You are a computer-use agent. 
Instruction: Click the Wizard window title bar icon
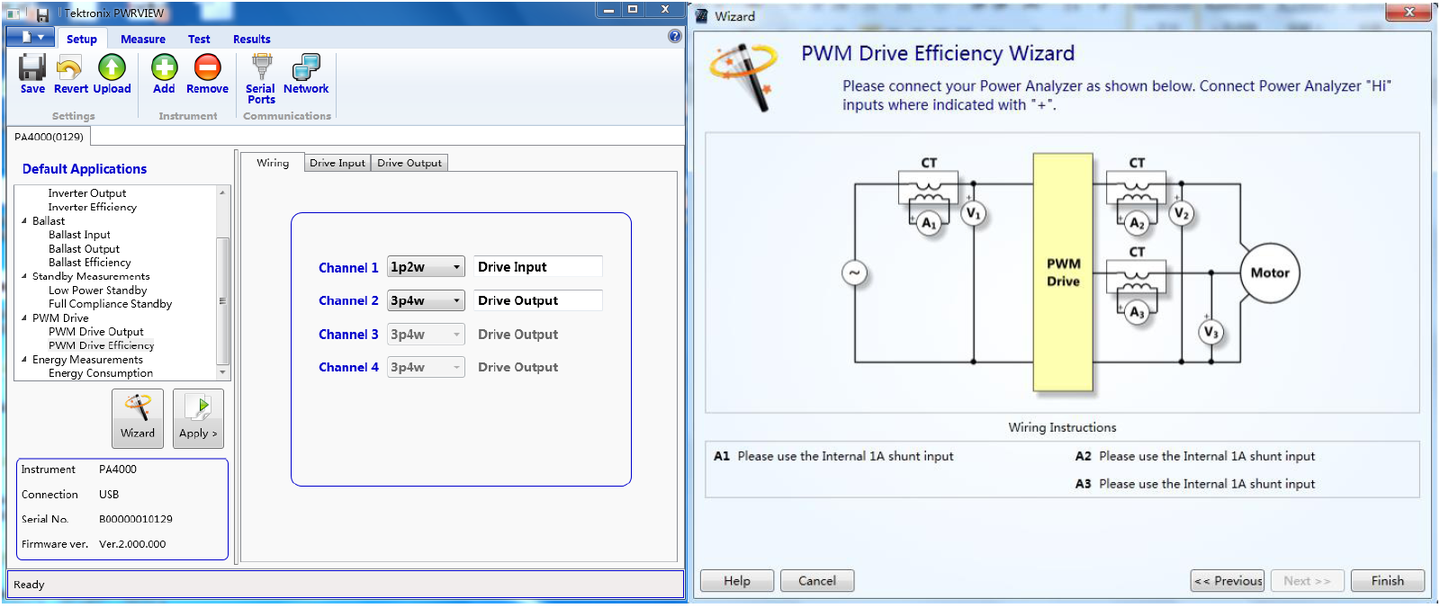point(702,16)
